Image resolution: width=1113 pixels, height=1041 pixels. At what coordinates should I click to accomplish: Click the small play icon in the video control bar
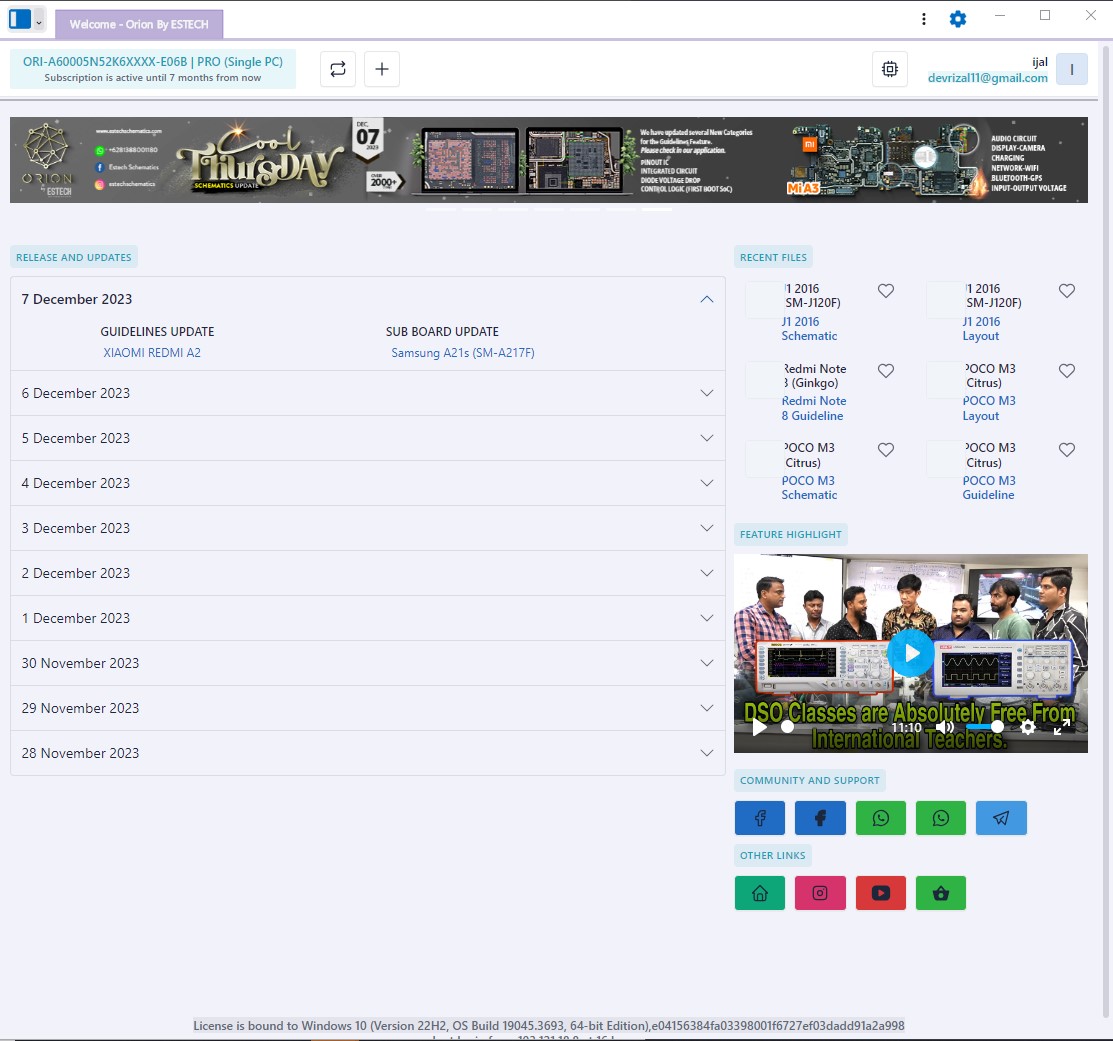(x=759, y=727)
